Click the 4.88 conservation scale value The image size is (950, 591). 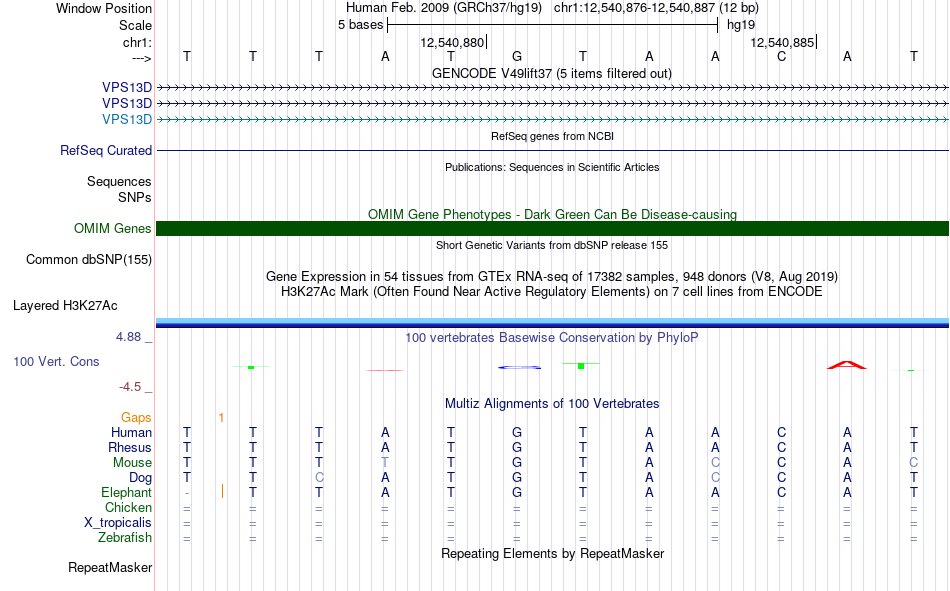pyautogui.click(x=128, y=337)
